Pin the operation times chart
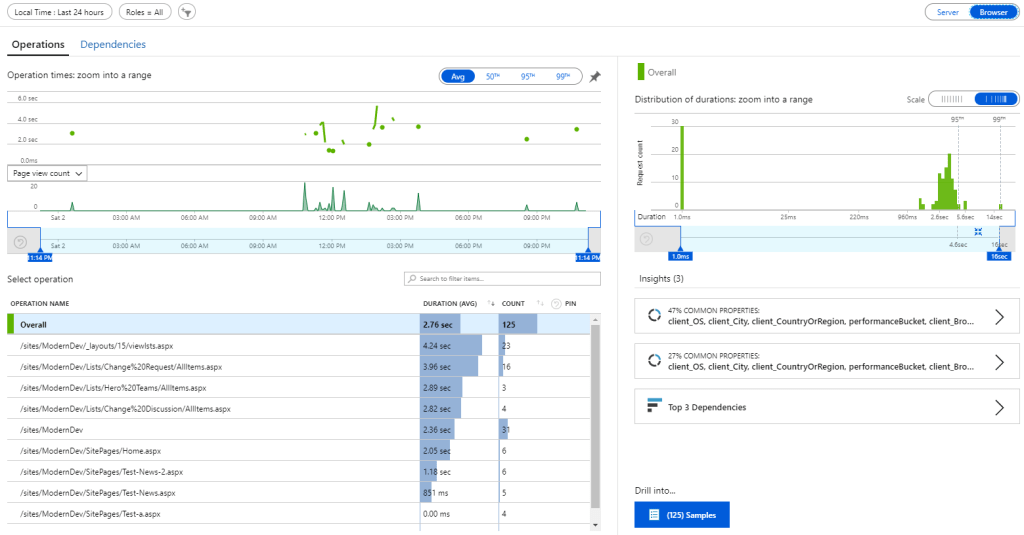The height and width of the screenshot is (535, 1024). click(x=595, y=77)
